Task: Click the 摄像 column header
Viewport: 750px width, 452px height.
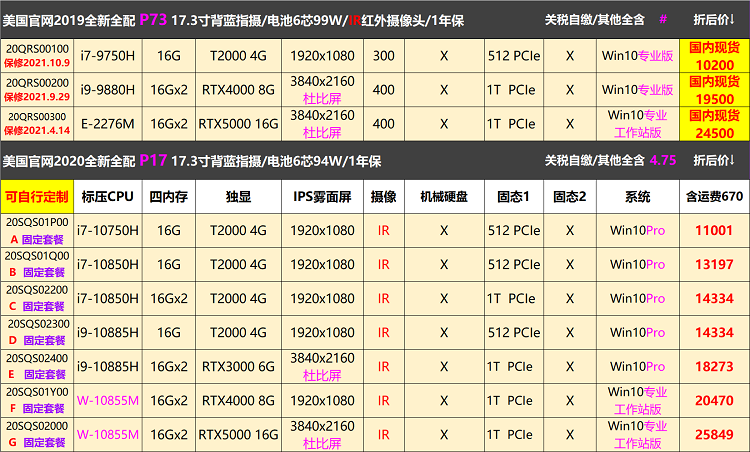Action: [384, 197]
